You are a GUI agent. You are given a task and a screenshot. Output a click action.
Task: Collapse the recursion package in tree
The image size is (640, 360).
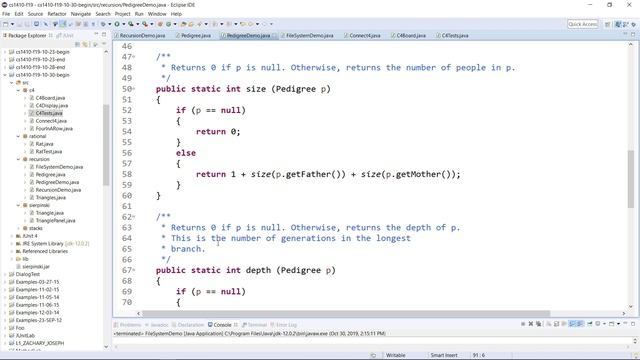coord(18,159)
